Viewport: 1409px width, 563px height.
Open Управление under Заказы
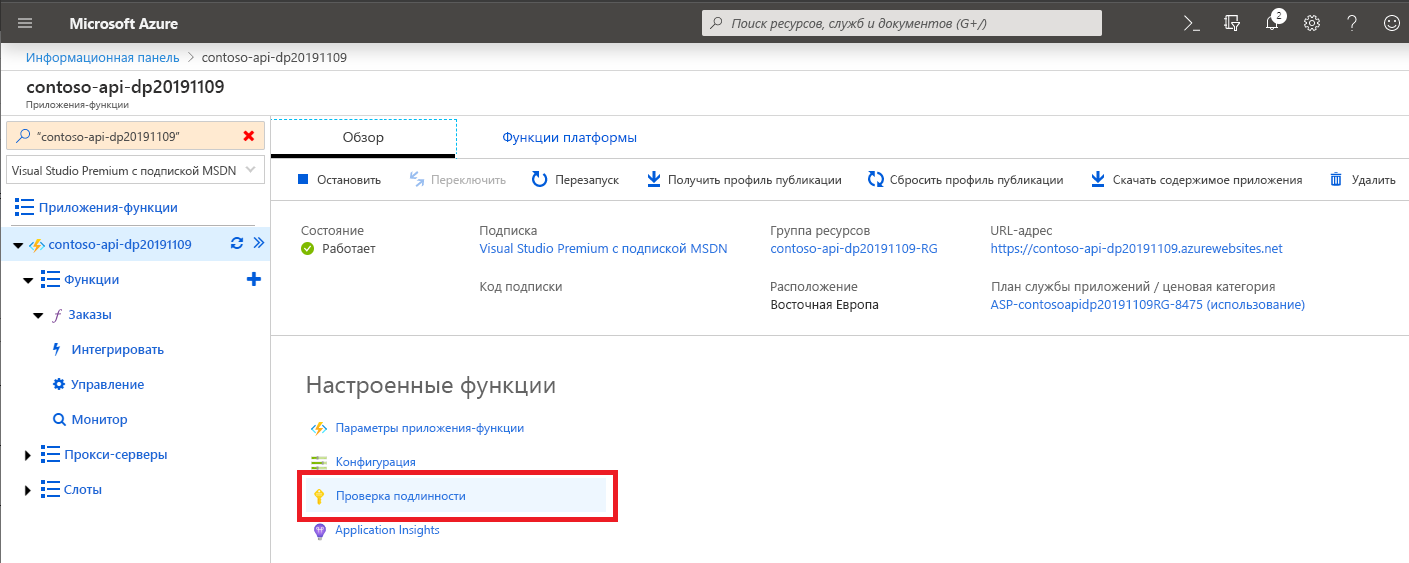[108, 385]
